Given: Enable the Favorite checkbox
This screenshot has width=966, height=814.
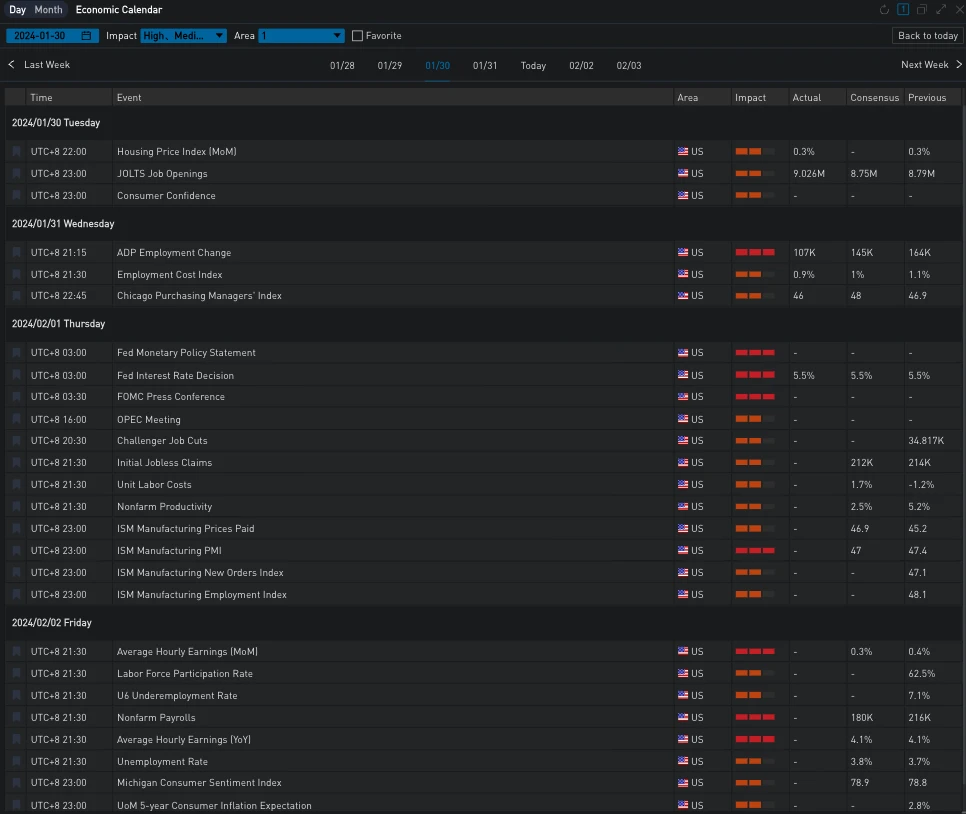Looking at the screenshot, I should (x=358, y=36).
